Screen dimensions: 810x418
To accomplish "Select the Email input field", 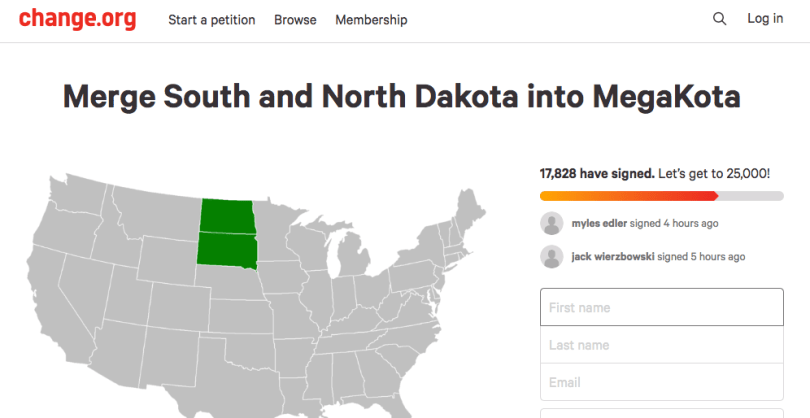I will [661, 382].
